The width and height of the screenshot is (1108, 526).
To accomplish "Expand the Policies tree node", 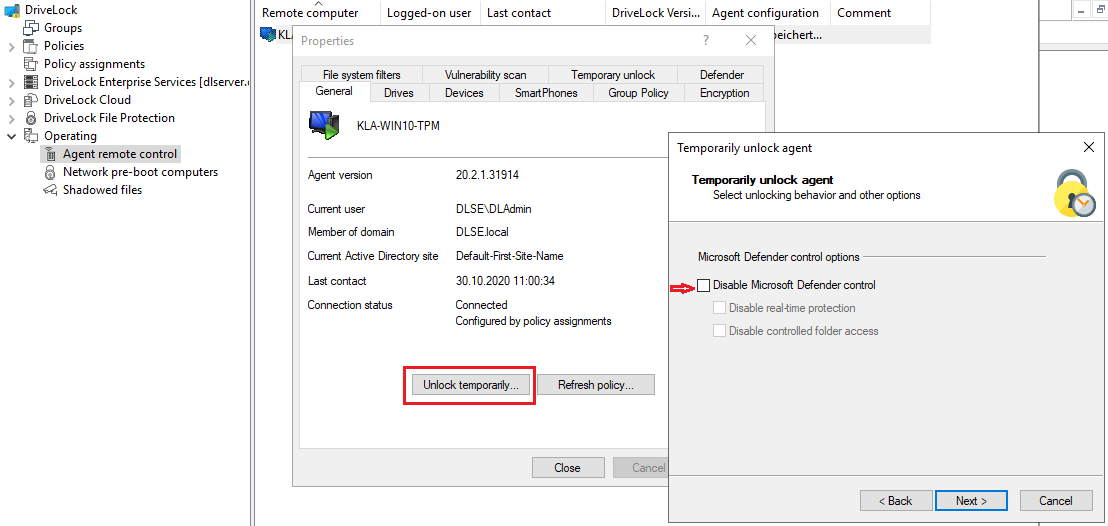I will tap(11, 47).
